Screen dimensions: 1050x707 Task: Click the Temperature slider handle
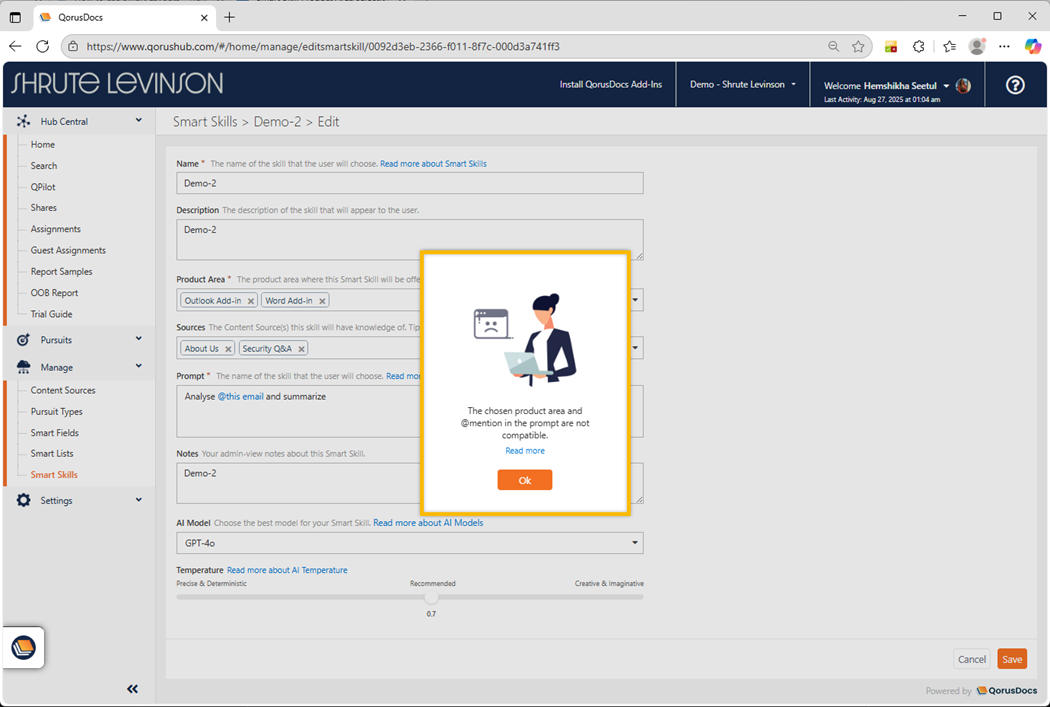tap(431, 597)
